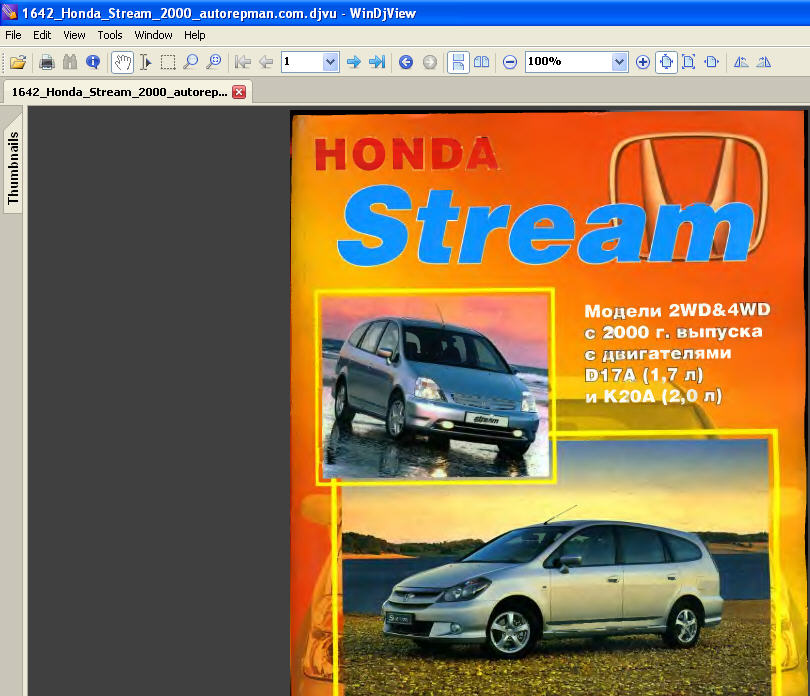Open the 100% zoom level dropdown
Image resolution: width=810 pixels, height=696 pixels.
[619, 62]
